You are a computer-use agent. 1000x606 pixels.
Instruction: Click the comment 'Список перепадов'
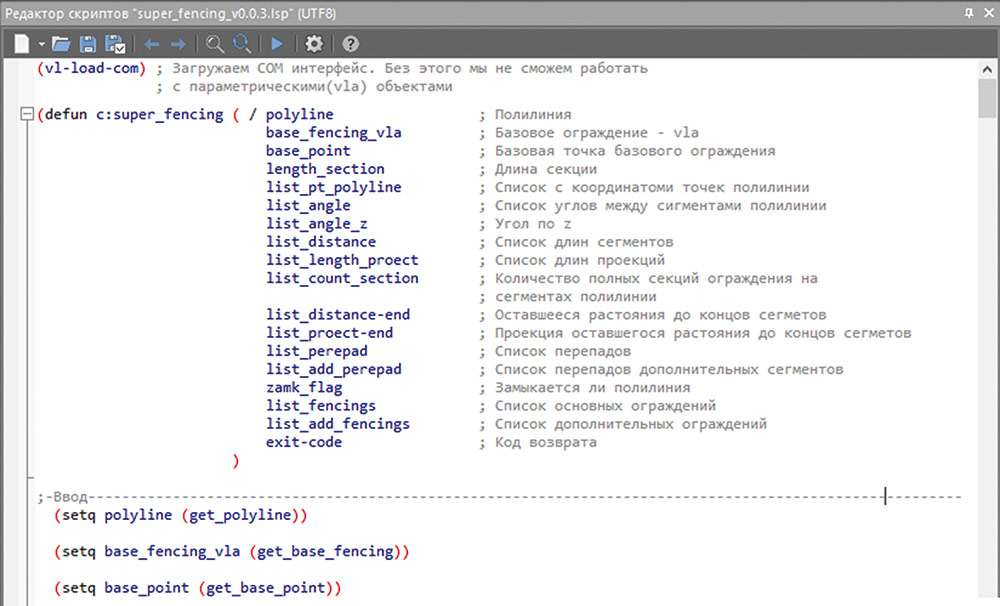(x=563, y=351)
